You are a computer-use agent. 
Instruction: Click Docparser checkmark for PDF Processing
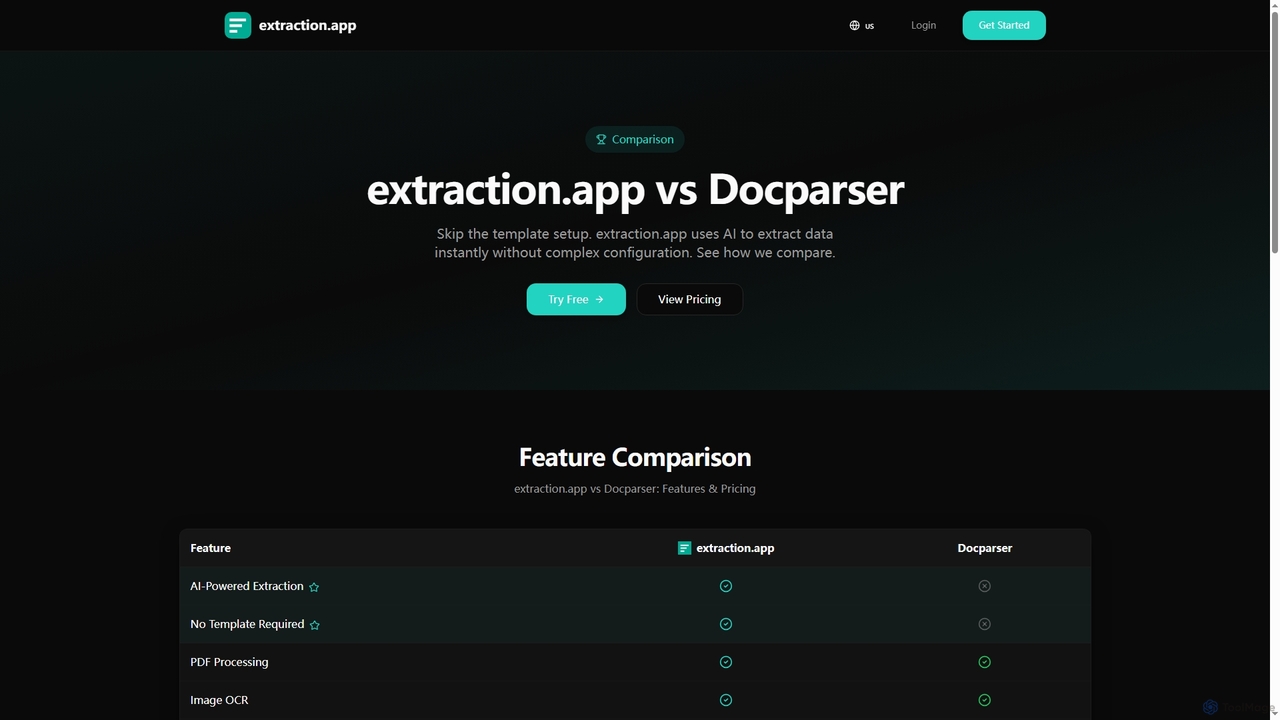tap(985, 662)
